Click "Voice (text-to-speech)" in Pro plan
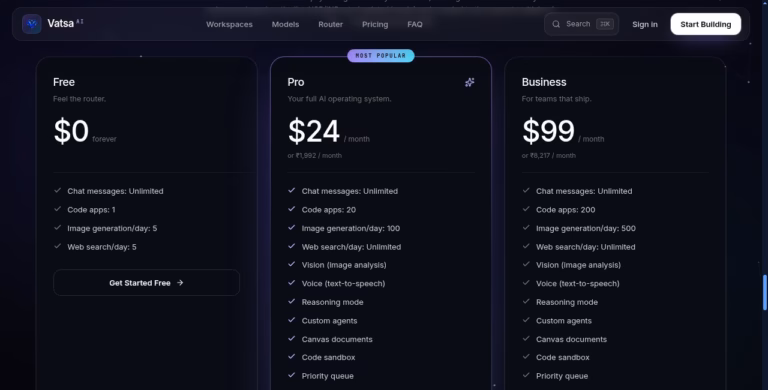 pos(343,284)
